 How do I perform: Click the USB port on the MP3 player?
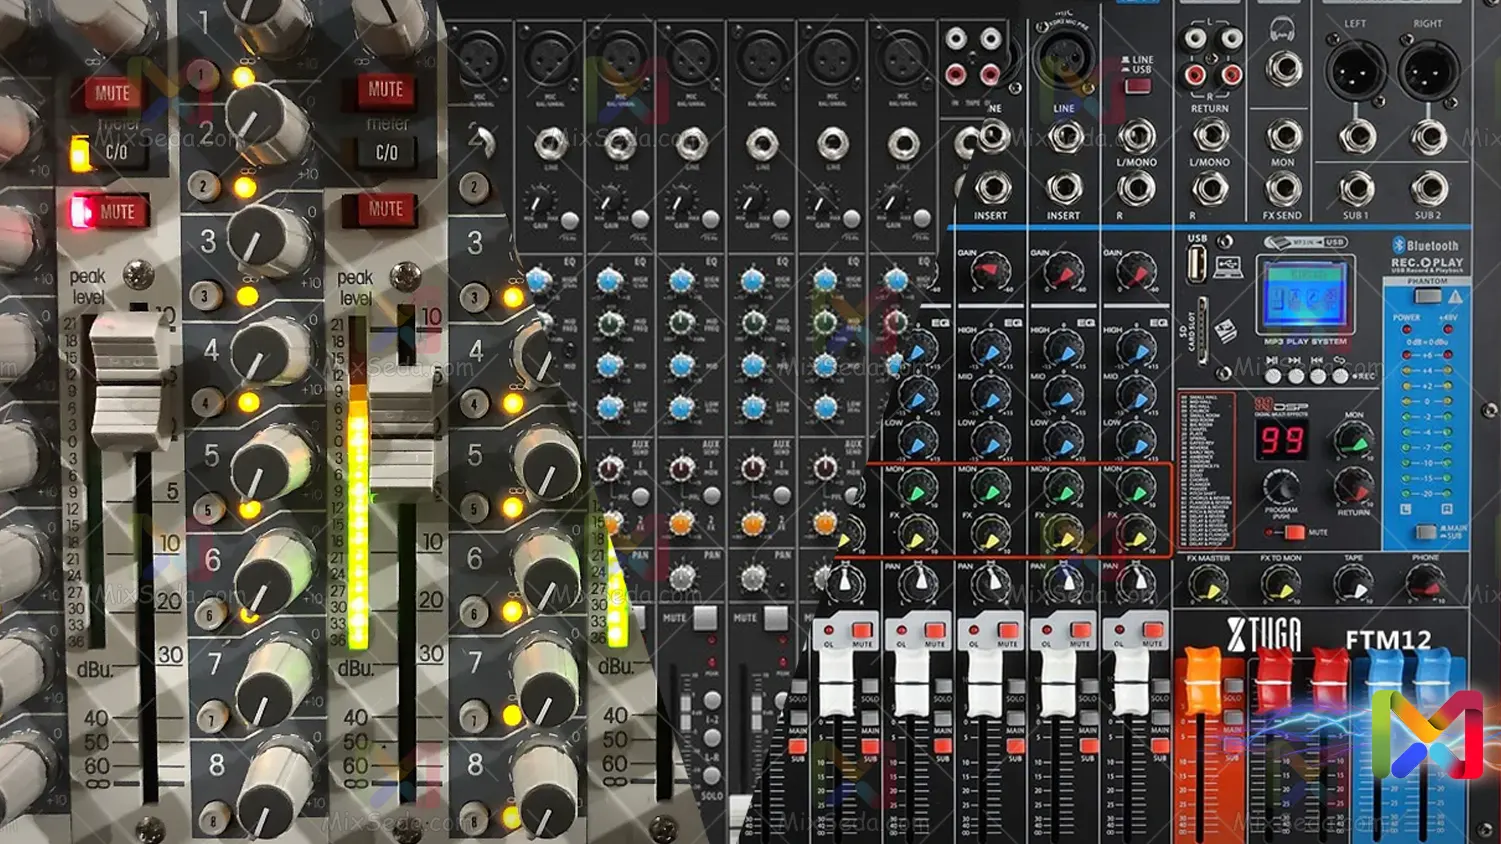tap(1196, 264)
